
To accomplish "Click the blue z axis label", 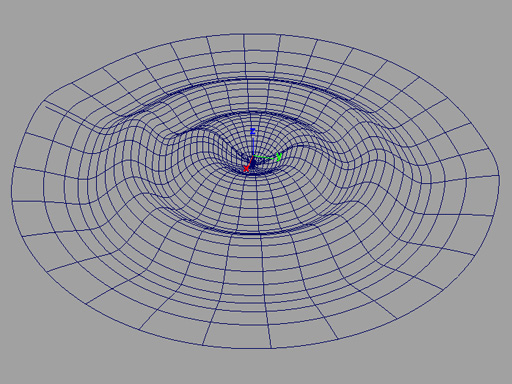I will (253, 131).
